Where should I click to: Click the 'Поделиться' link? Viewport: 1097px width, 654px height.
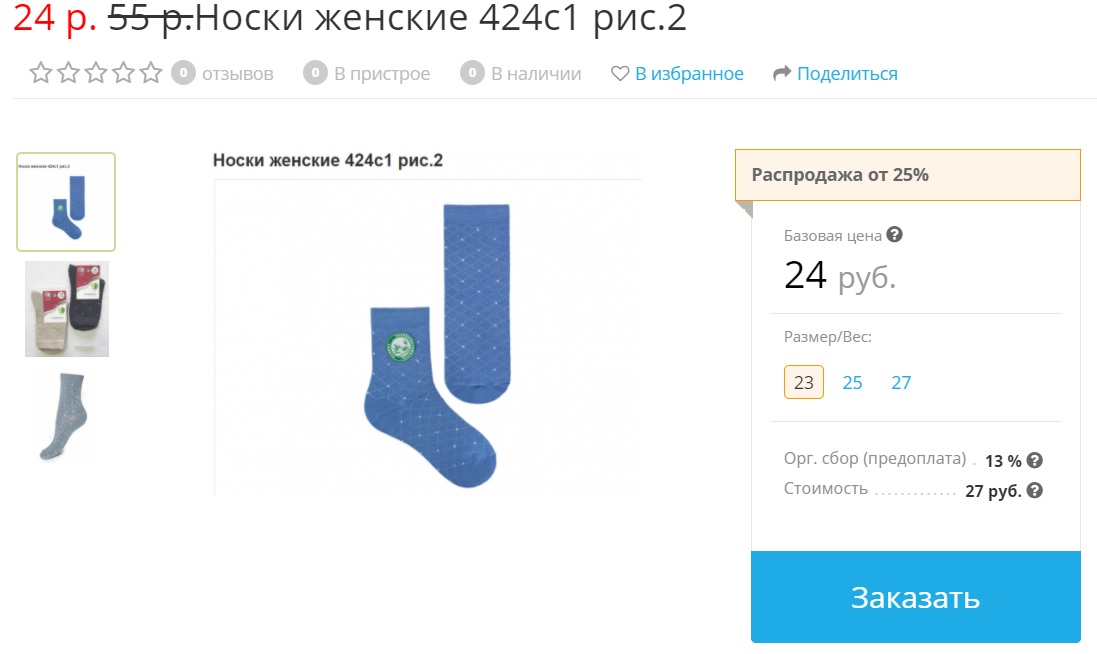(847, 73)
